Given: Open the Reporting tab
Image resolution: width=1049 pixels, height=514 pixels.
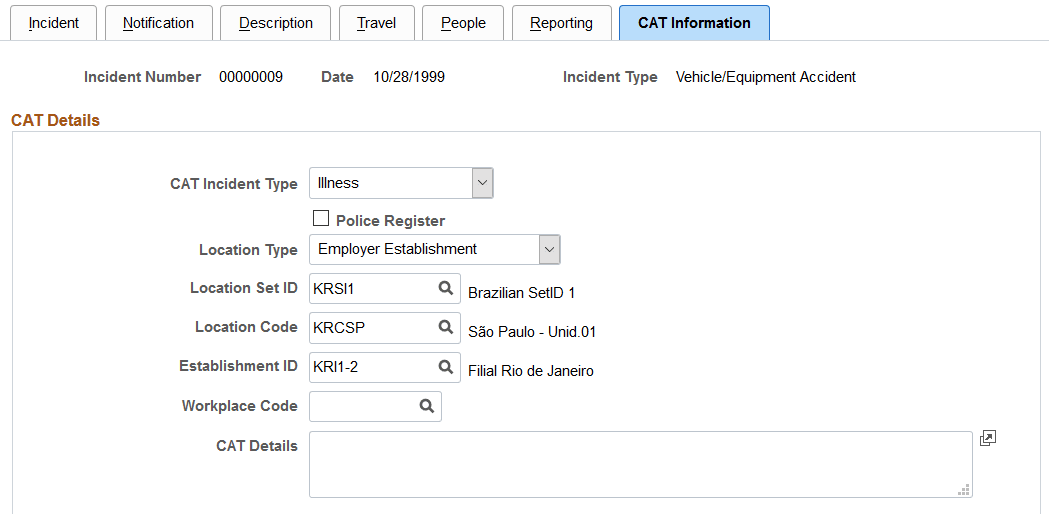Looking at the screenshot, I should [562, 23].
